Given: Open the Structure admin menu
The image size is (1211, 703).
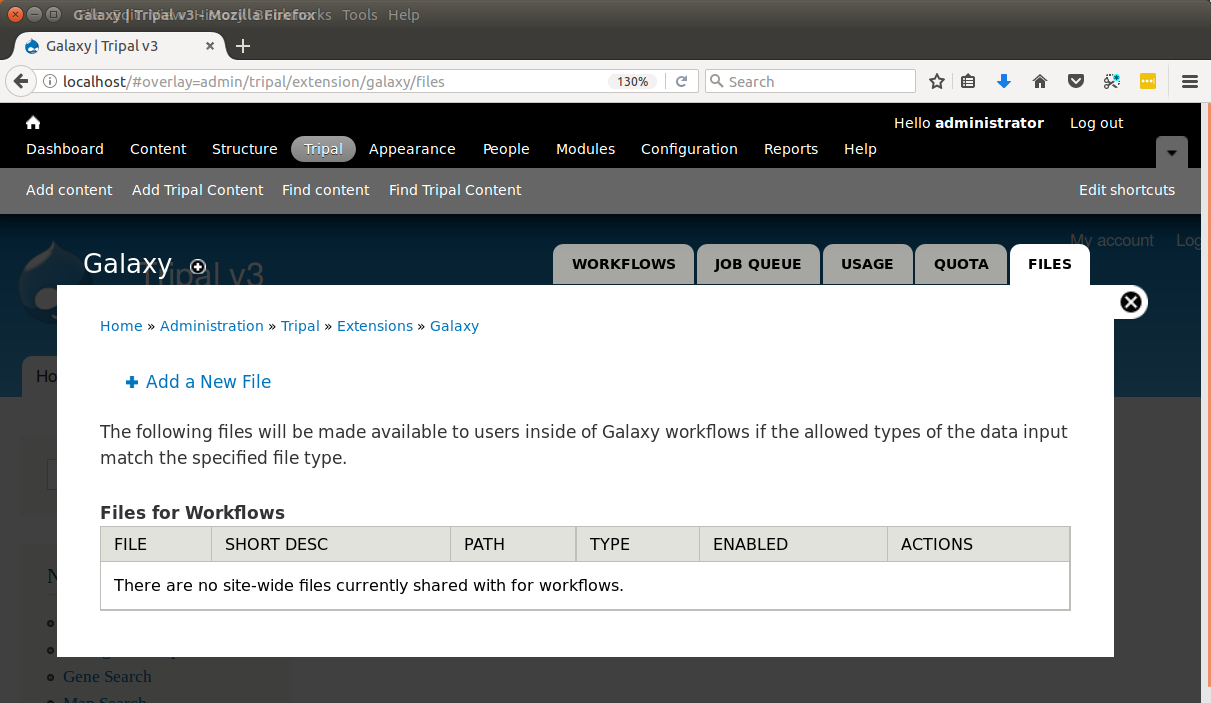Looking at the screenshot, I should (245, 149).
